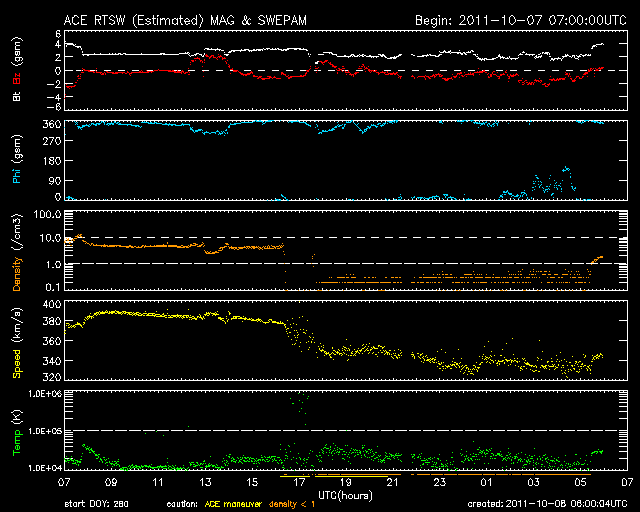Click the '1.0E+06' tick on the Temp axis
Viewport: 640px width, 512px height.
45,394
